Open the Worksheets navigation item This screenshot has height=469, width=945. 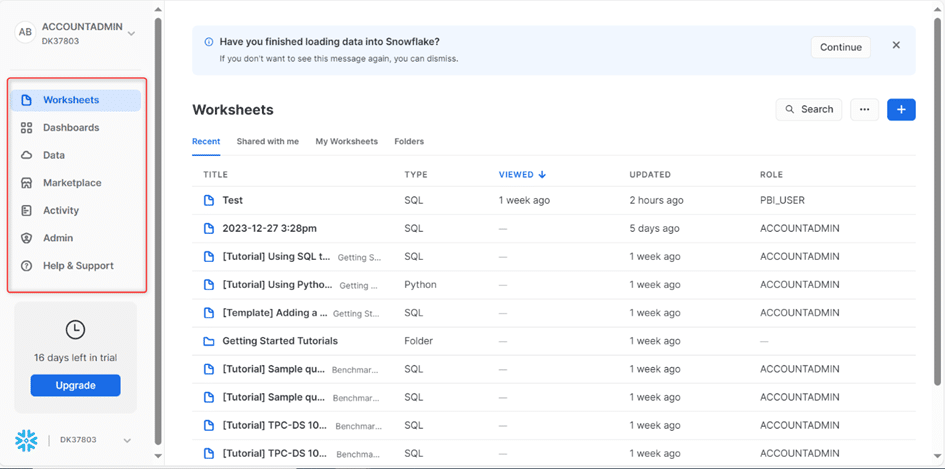click(x=75, y=100)
